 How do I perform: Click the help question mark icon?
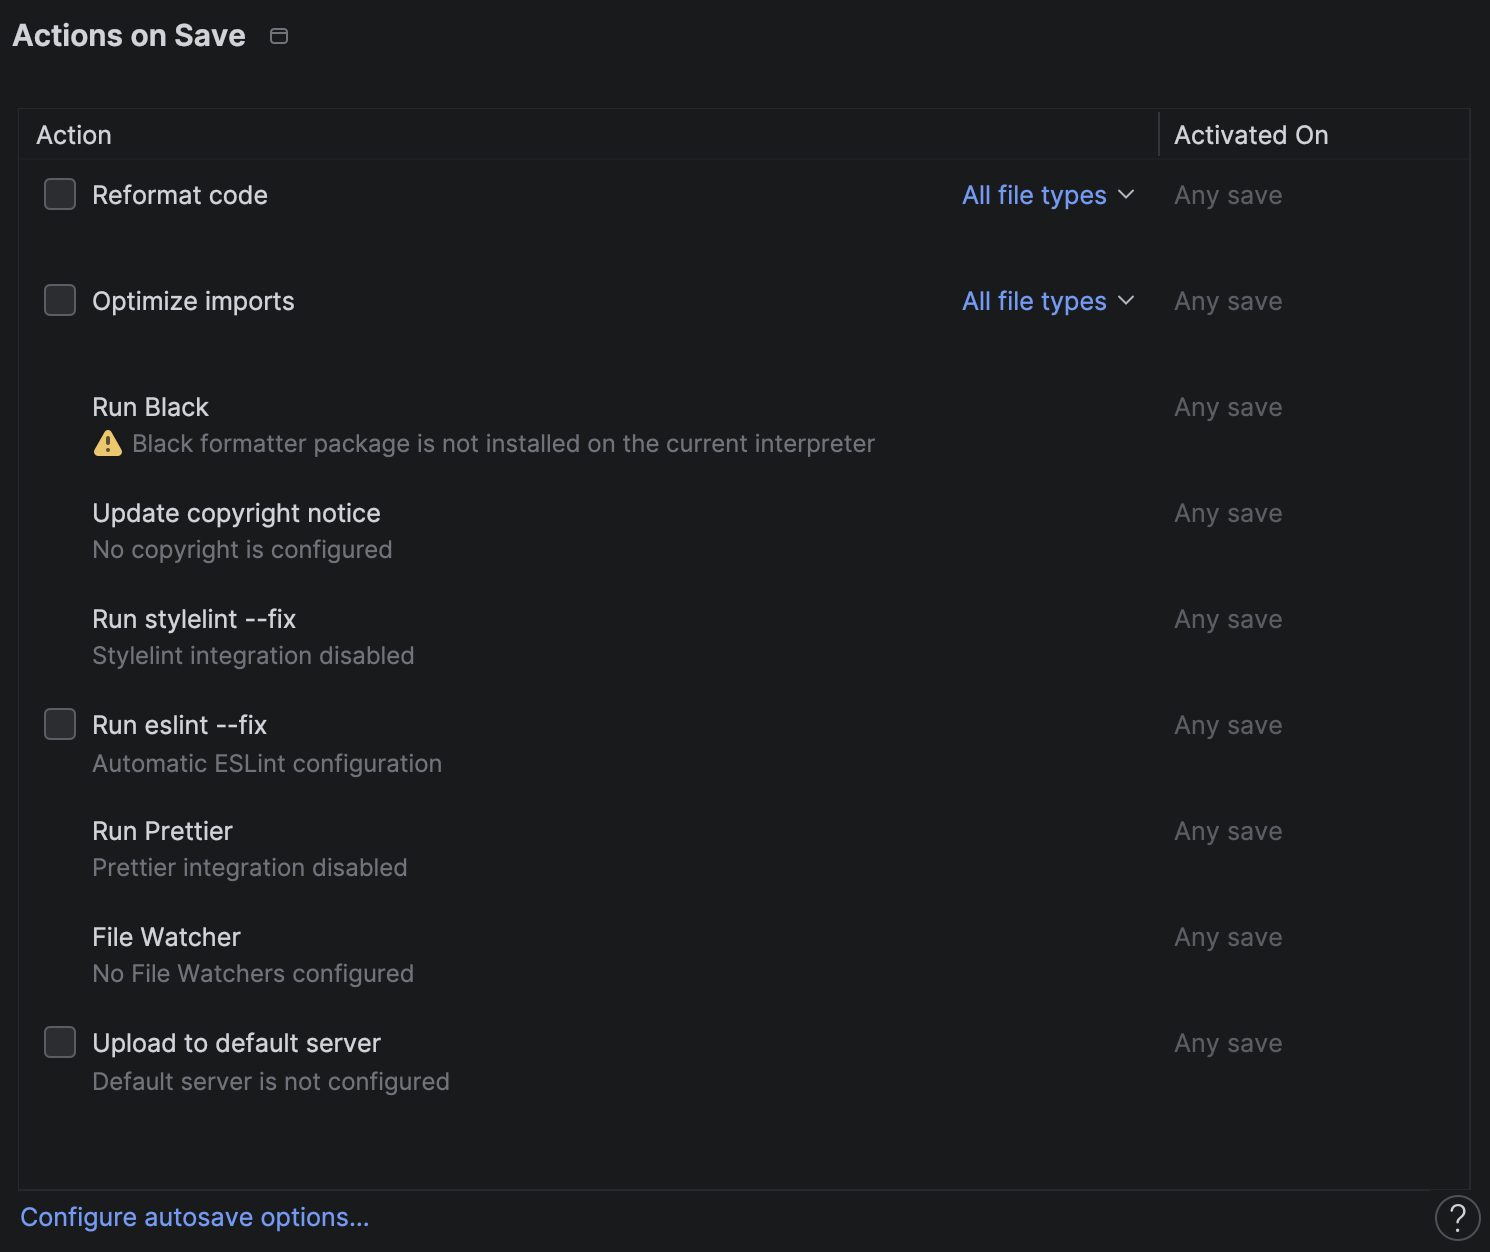[x=1457, y=1218]
